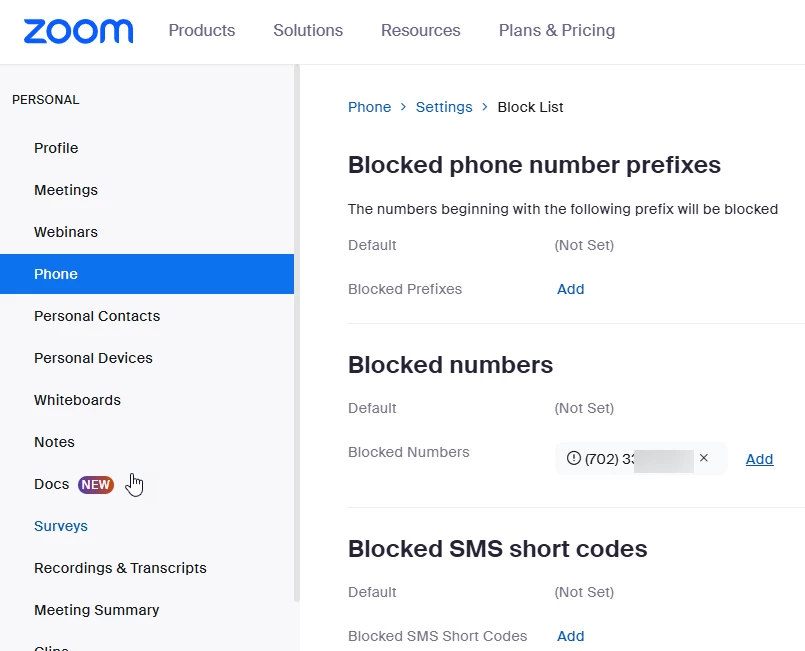This screenshot has width=805, height=651.
Task: Click the sidebar vertical scrollbar
Action: click(296, 330)
